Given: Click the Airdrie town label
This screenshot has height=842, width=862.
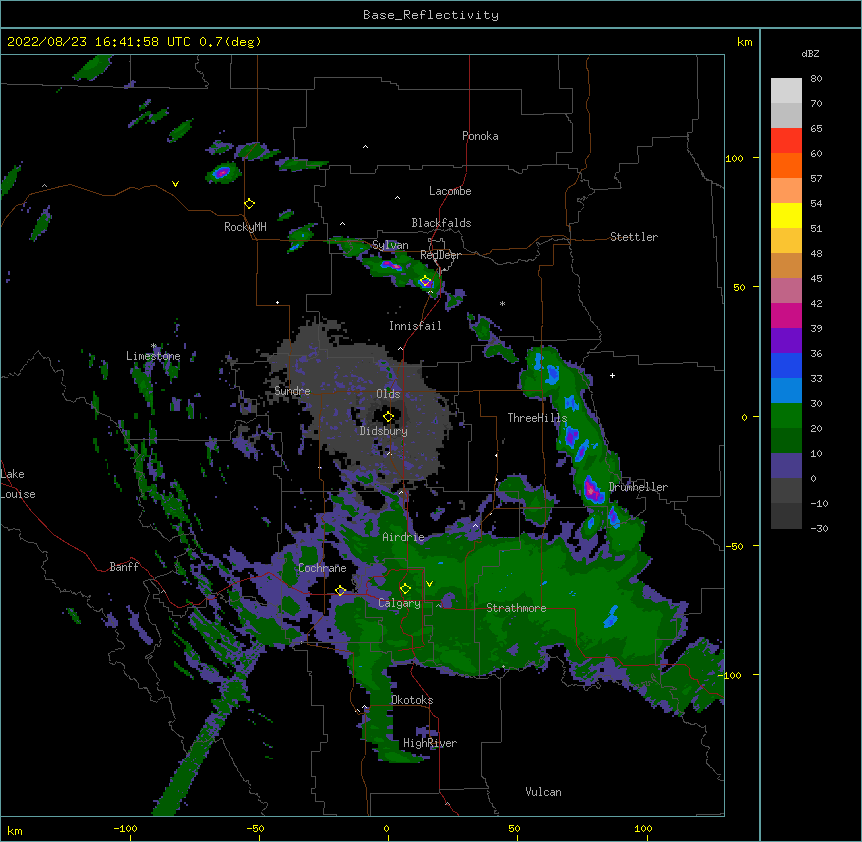Looking at the screenshot, I should point(404,537).
